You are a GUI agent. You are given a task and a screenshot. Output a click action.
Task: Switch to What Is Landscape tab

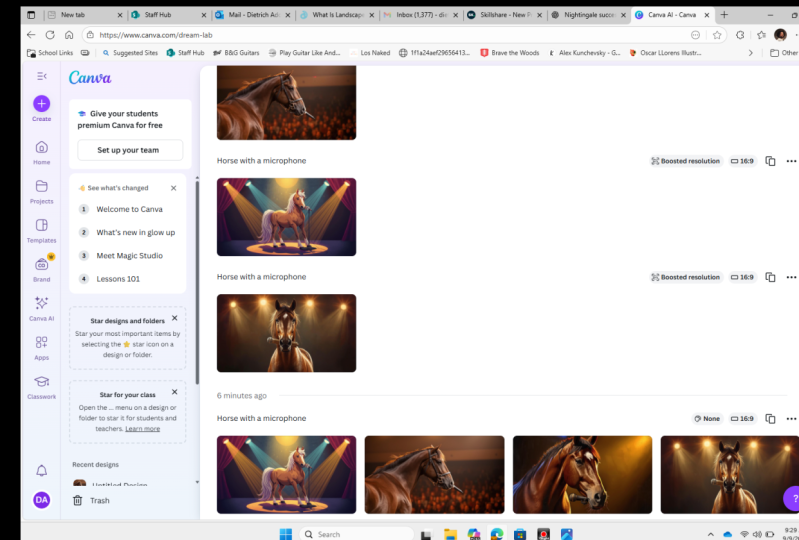334,15
